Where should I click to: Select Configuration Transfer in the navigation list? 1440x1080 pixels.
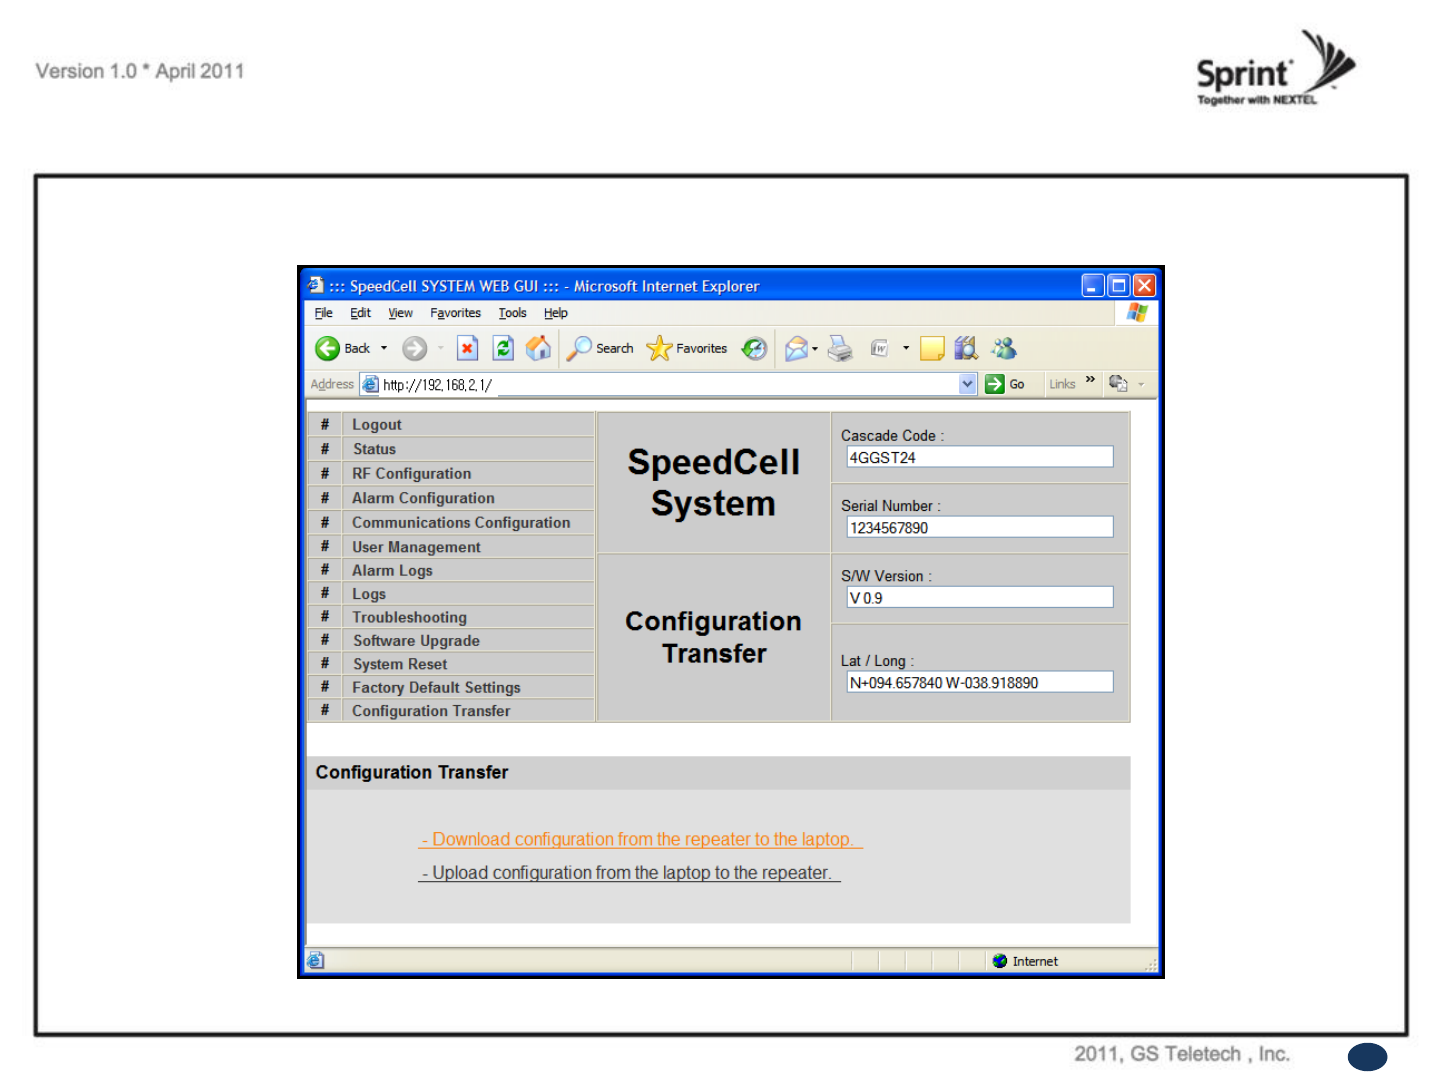[431, 711]
